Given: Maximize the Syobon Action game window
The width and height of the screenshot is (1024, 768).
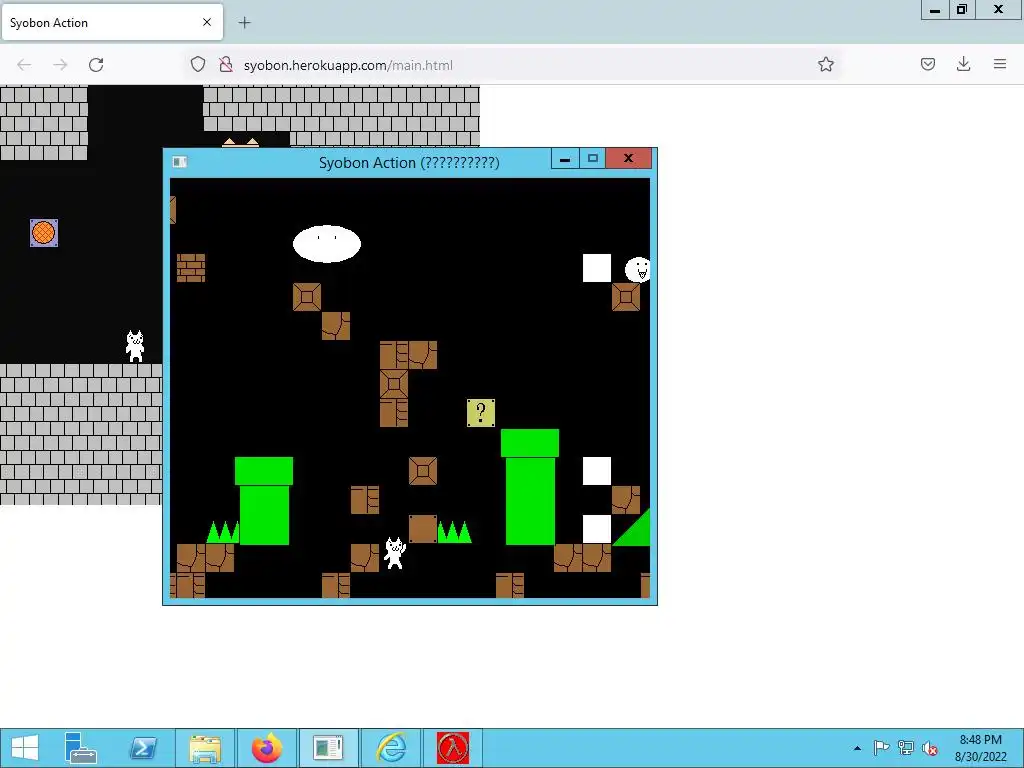Looking at the screenshot, I should [x=592, y=158].
